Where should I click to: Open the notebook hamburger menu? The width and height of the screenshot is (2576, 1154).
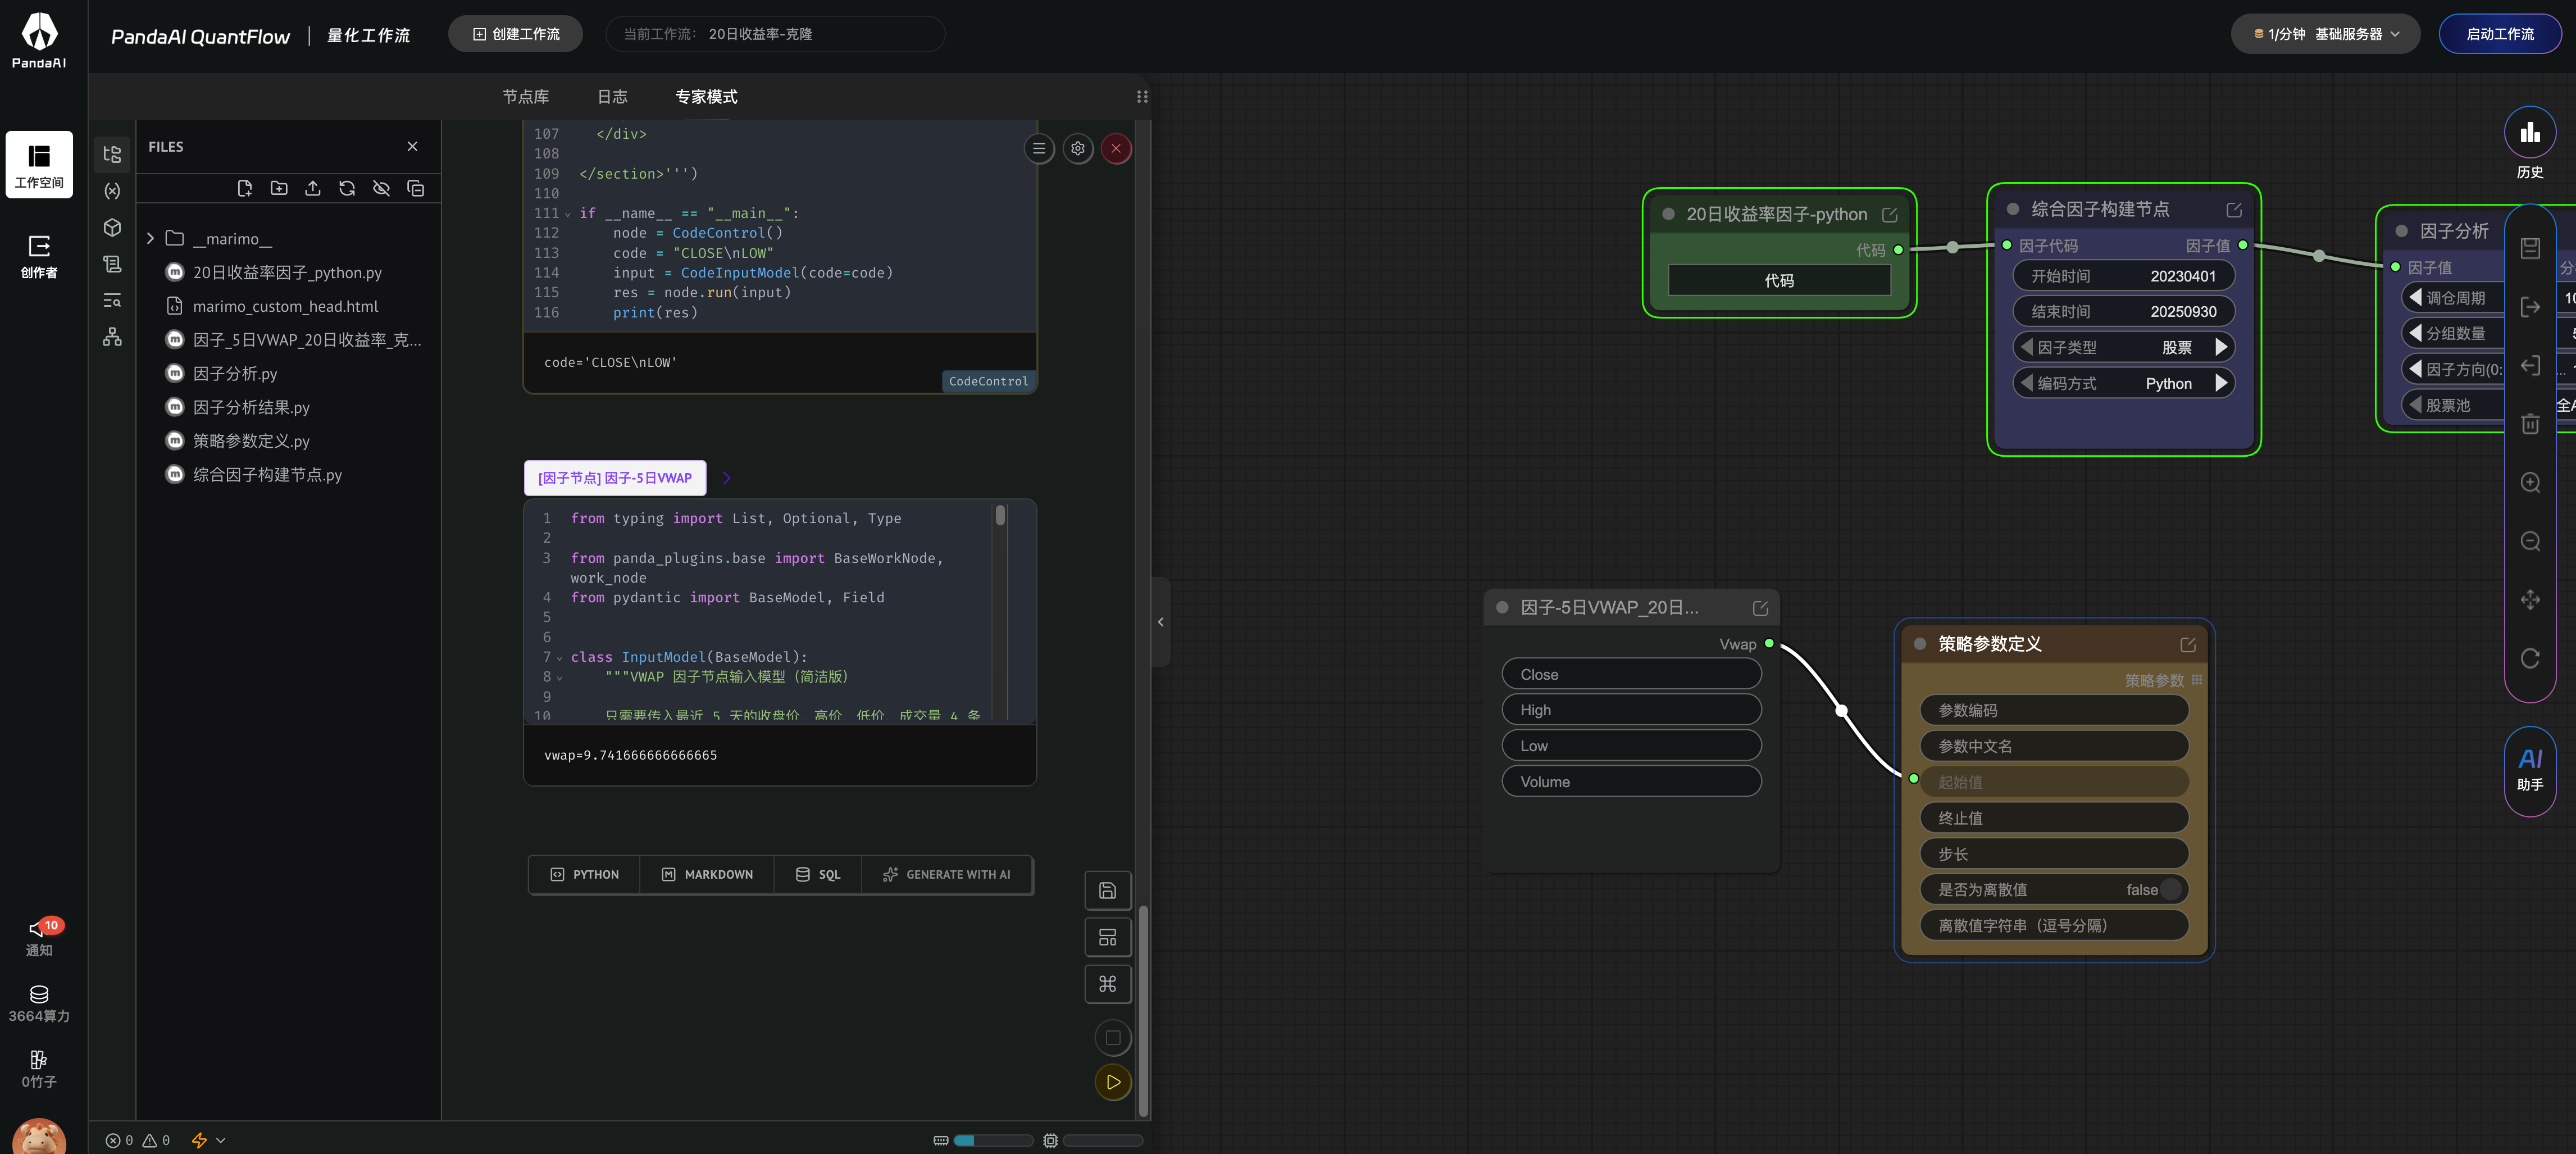(x=1039, y=149)
